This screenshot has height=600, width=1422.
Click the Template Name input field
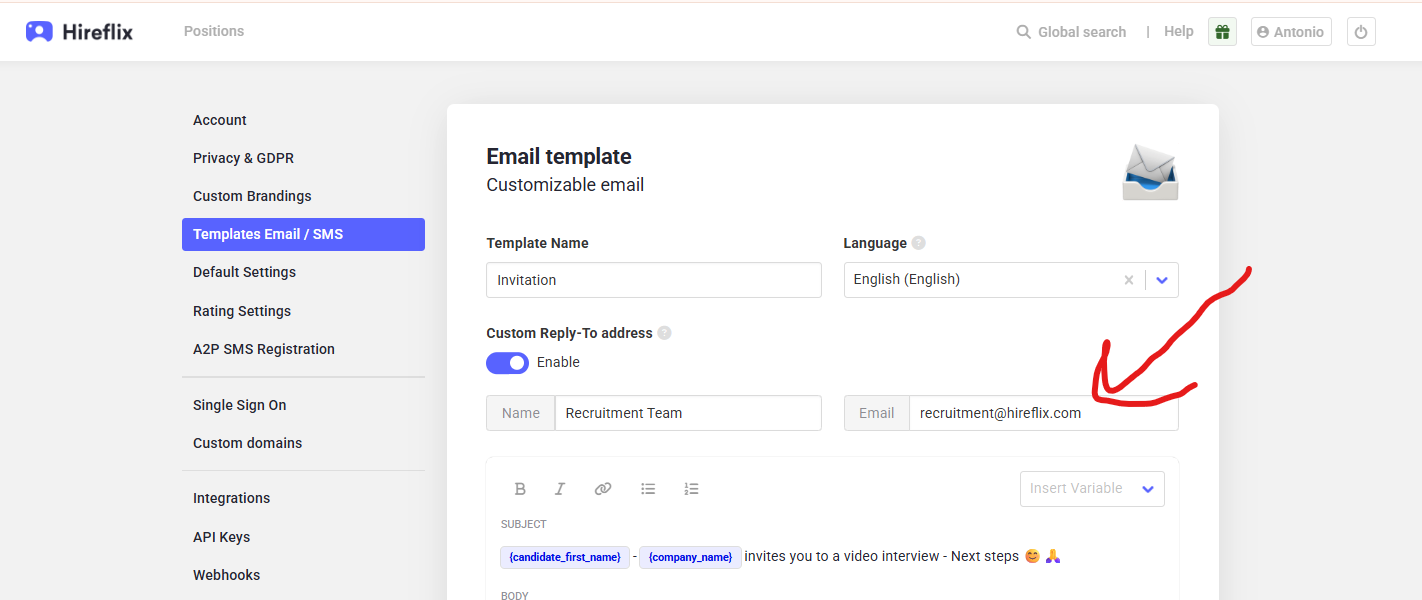[x=654, y=280]
